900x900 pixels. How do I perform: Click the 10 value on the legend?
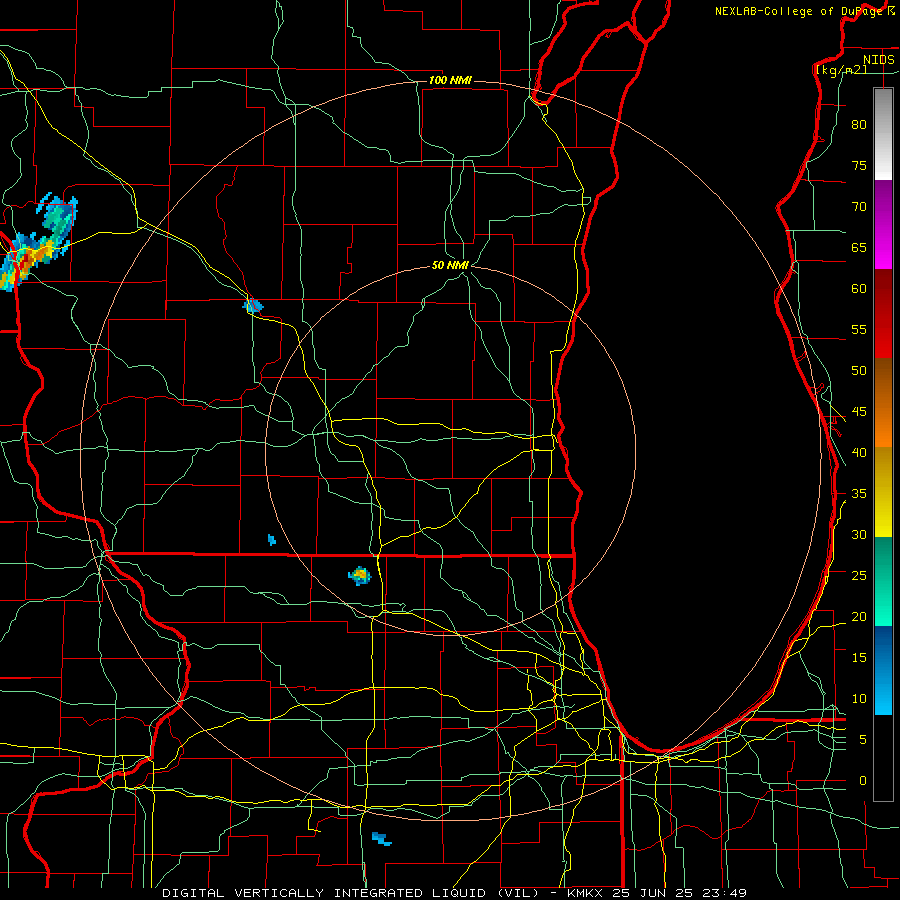(859, 699)
